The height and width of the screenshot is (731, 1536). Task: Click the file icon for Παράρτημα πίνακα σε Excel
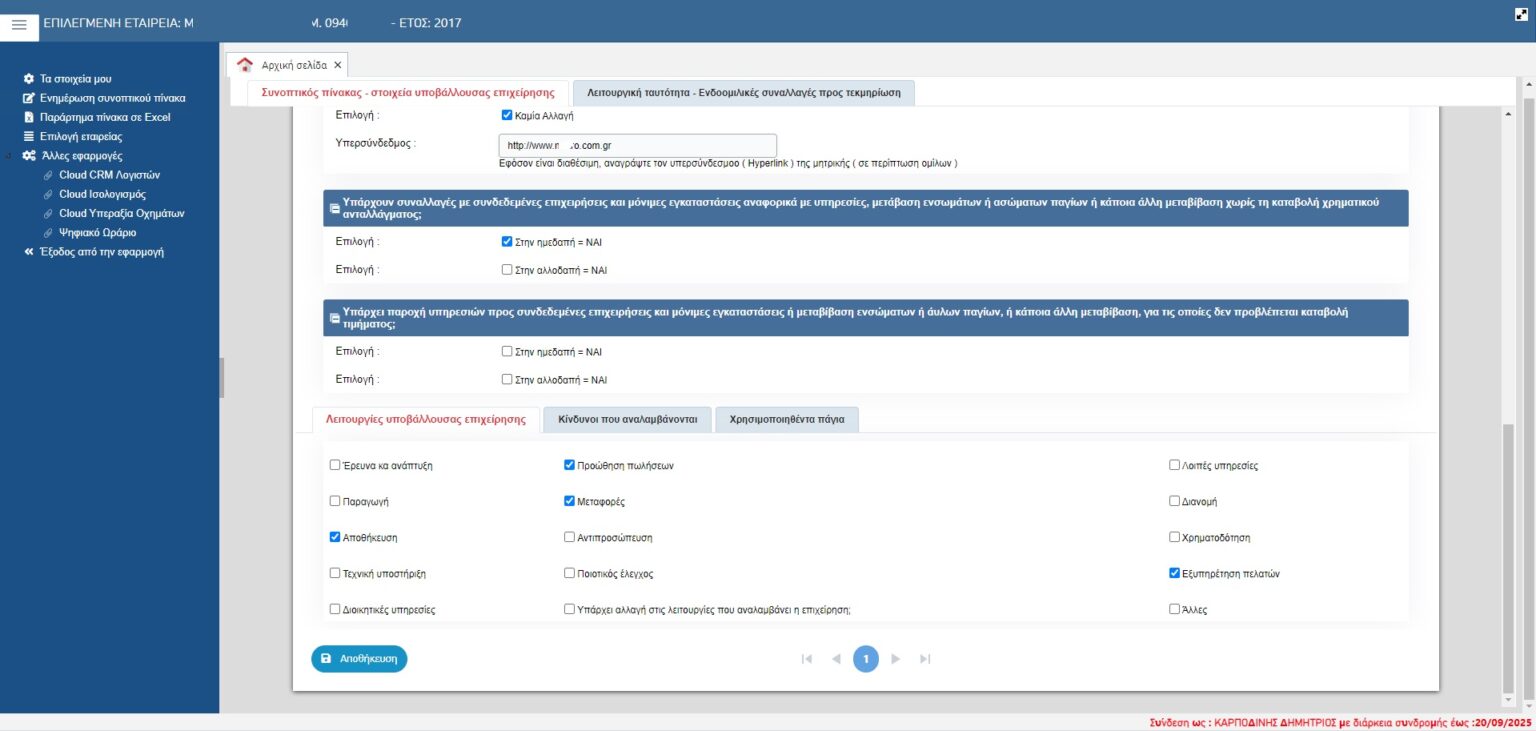tap(29, 117)
